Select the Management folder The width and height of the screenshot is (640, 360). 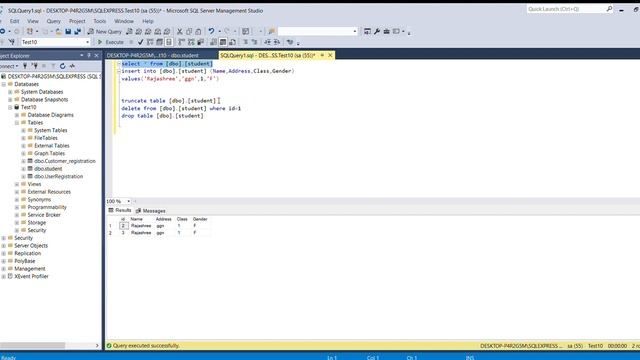29,269
